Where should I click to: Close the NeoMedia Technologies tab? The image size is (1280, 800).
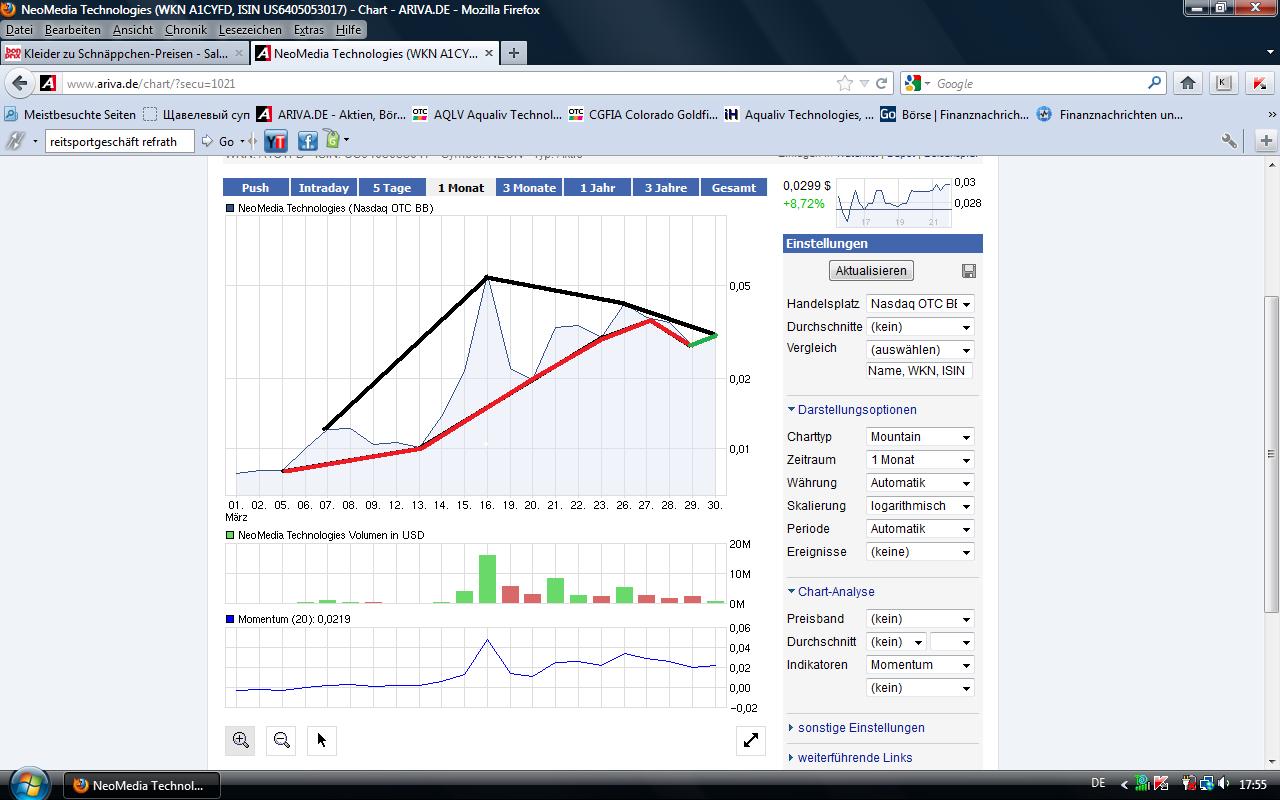point(489,53)
